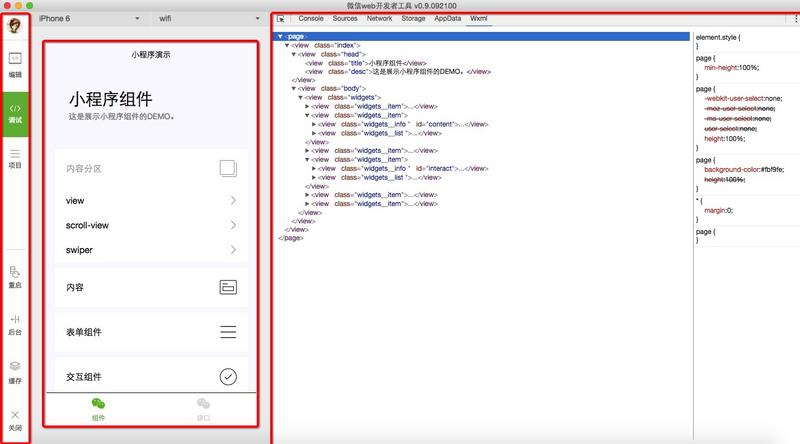The width and height of the screenshot is (800, 444).
Task: Click the 小程序演示 navigation title
Action: tap(151, 55)
